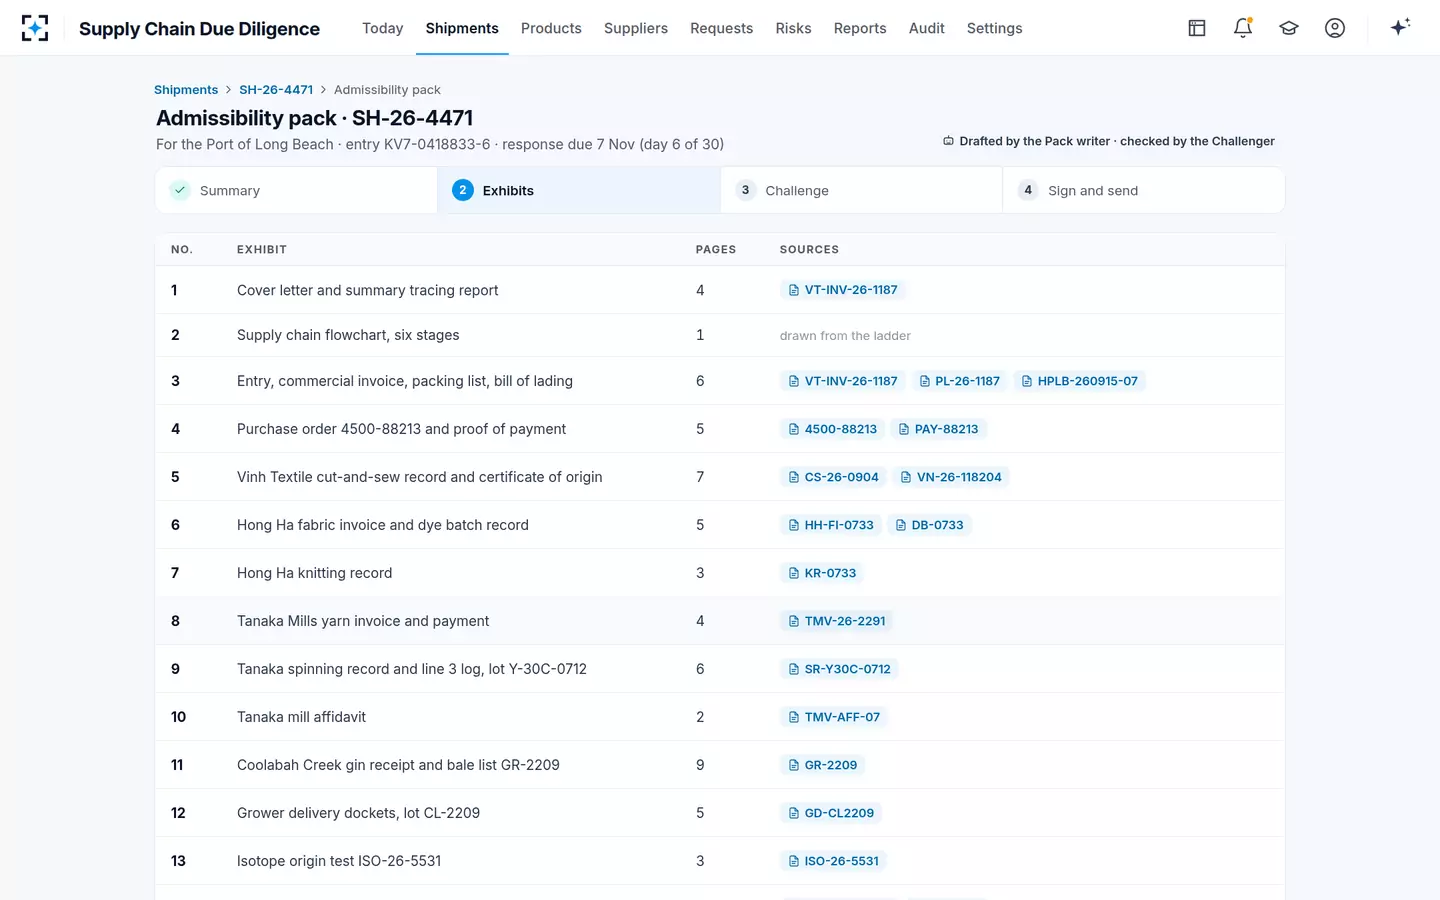The height and width of the screenshot is (900, 1440).
Task: Click the app logo icon
Action: (x=35, y=28)
